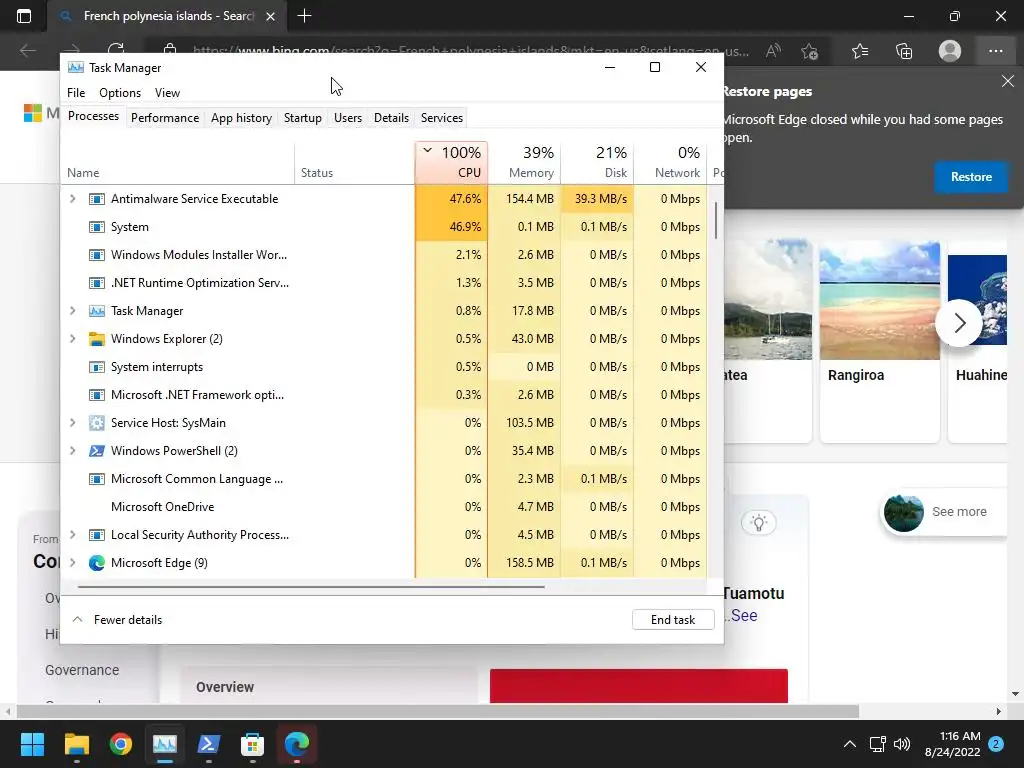Switch to the Services tab

[441, 118]
